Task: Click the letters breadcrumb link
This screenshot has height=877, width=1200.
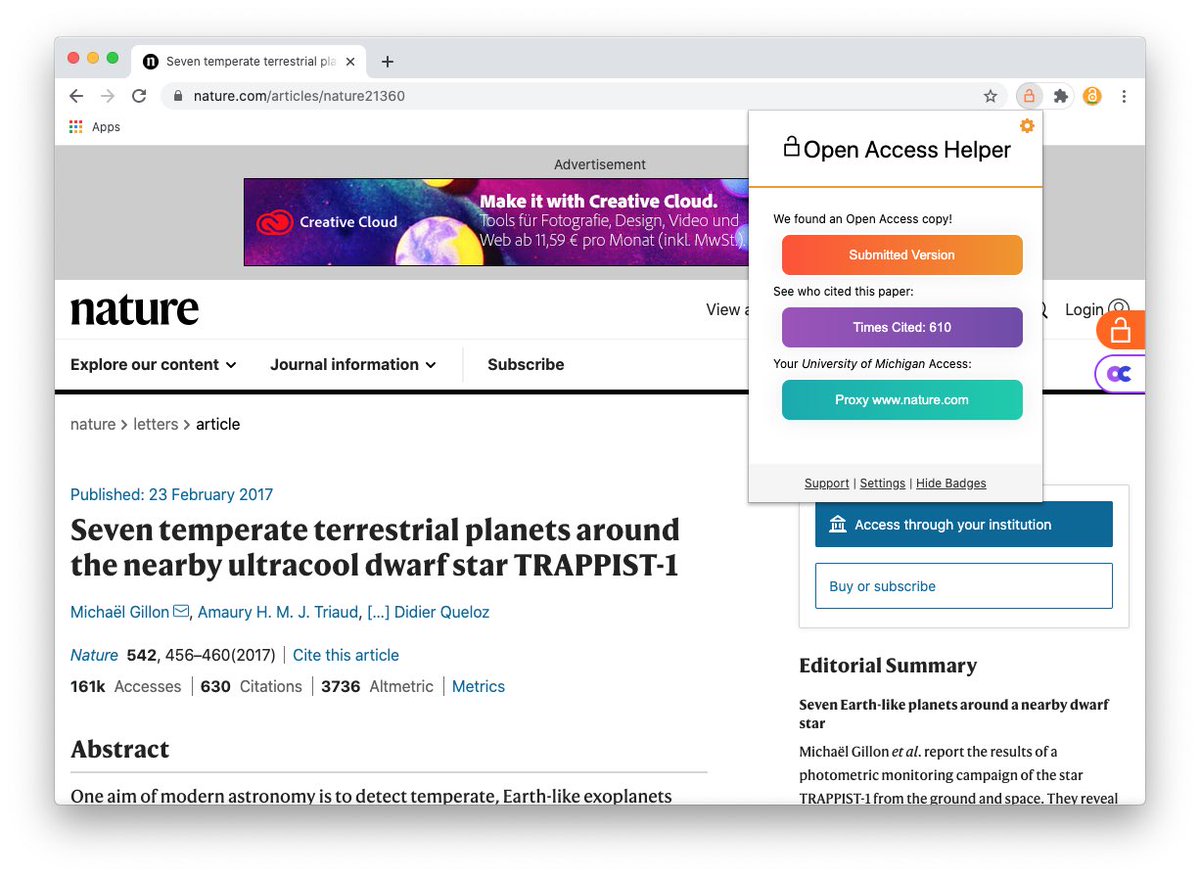Action: point(156,424)
